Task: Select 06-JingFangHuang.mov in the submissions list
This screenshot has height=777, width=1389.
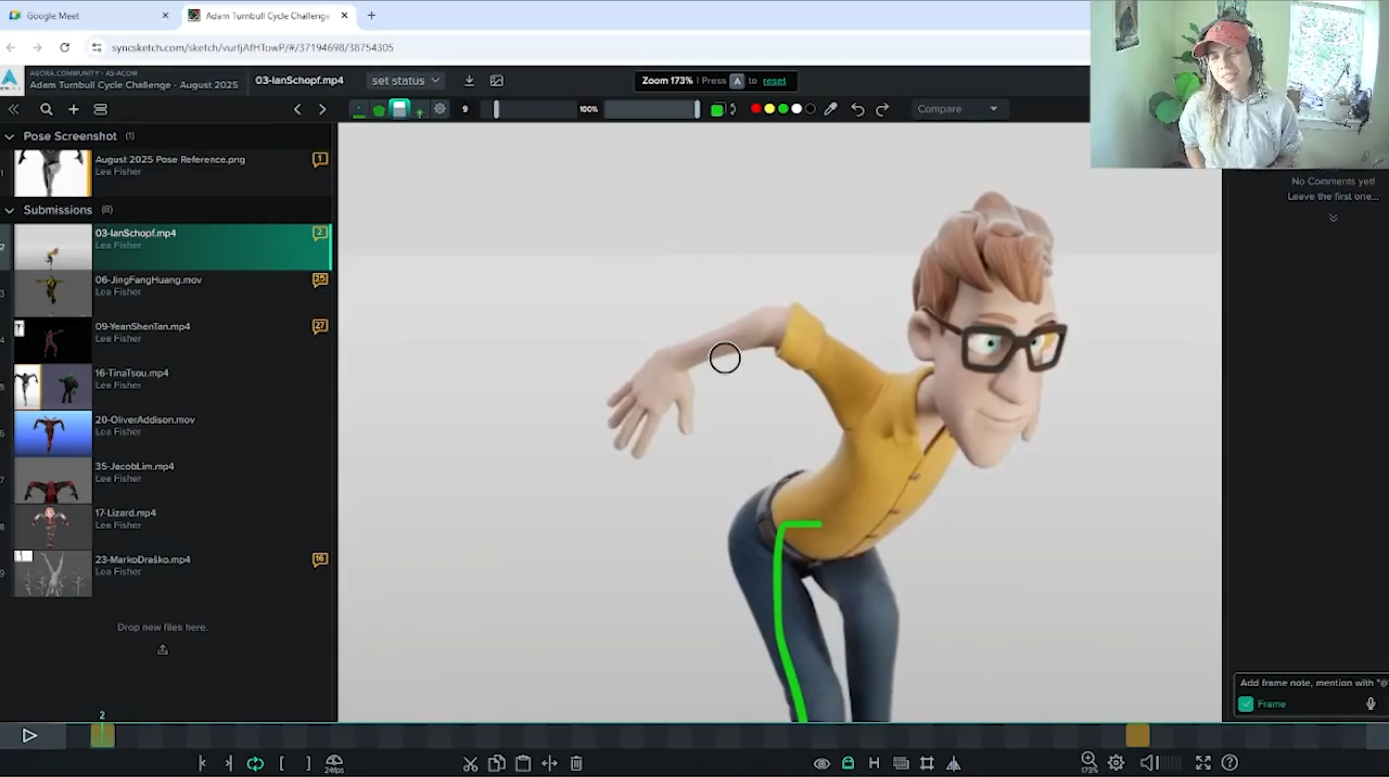Action: coord(148,280)
